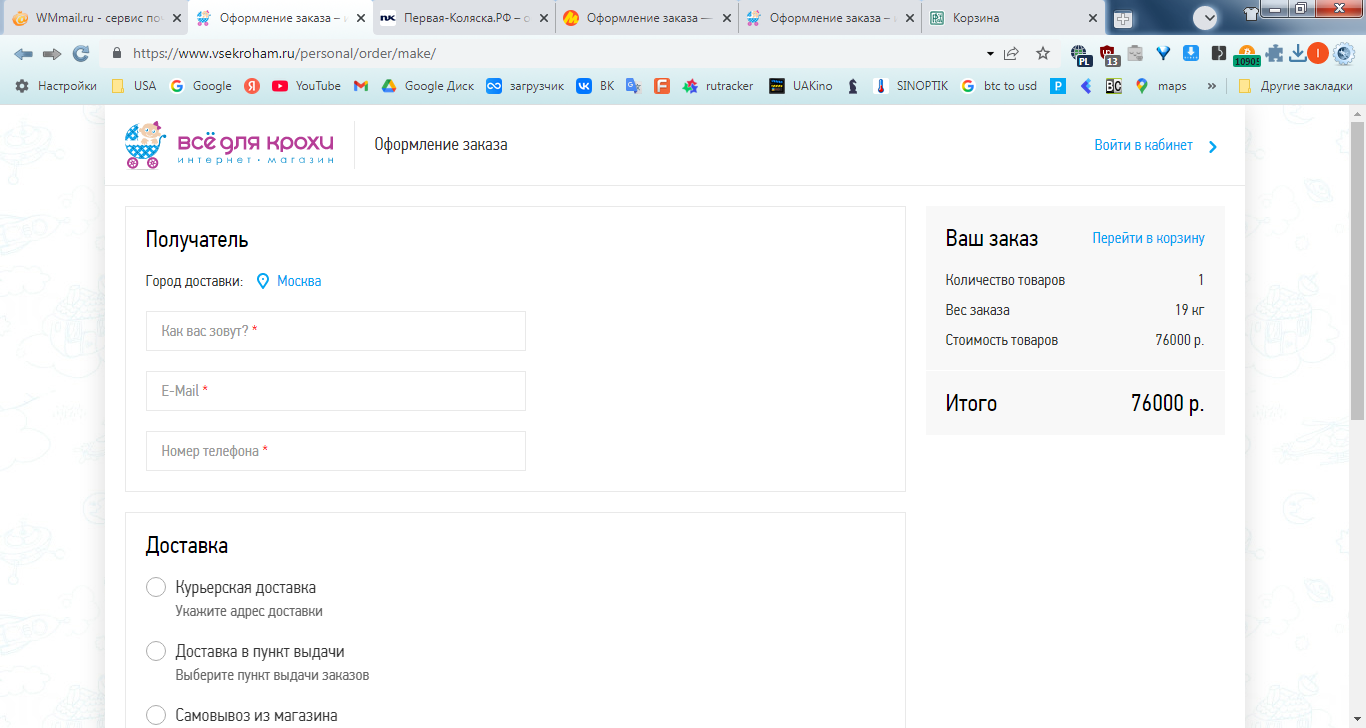The height and width of the screenshot is (728, 1366).
Task: Bookmark this page with the star icon
Action: point(1042,53)
